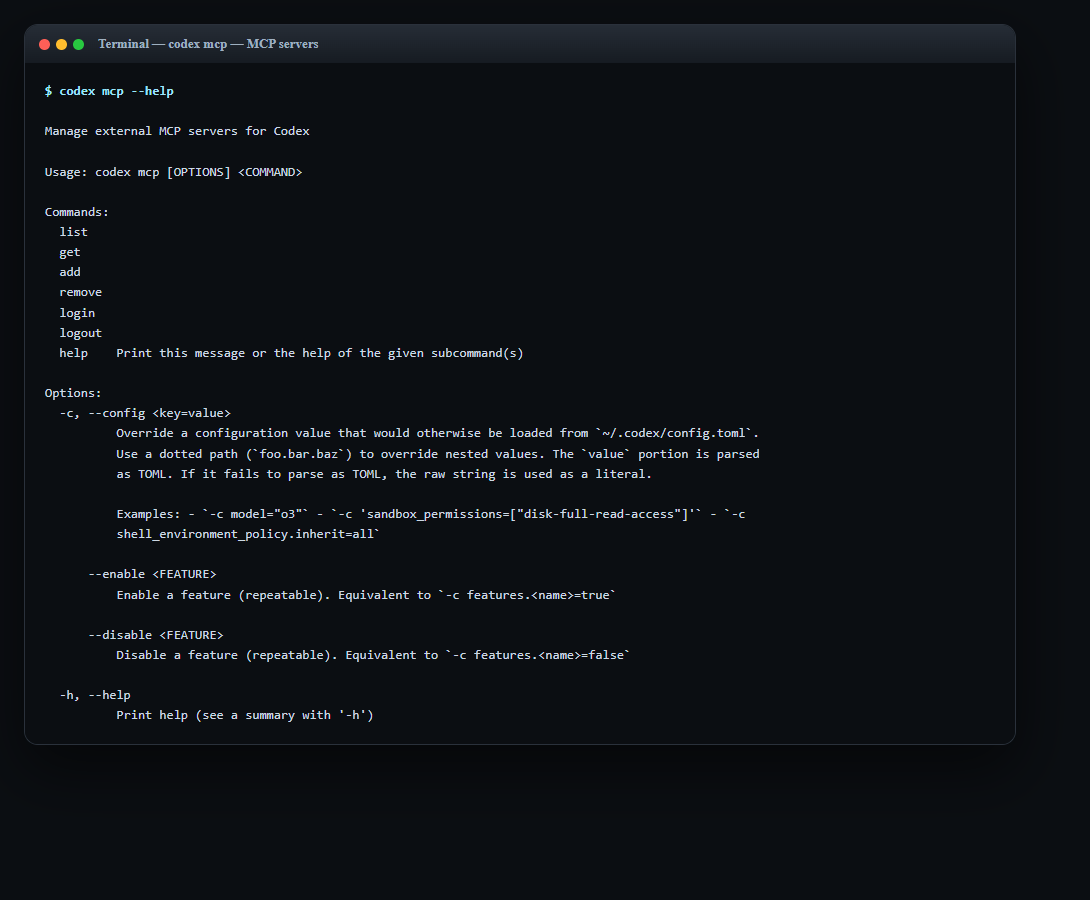Click the 'Usage: codex mcp [OPTIONS] <COMMAND>' line
The height and width of the screenshot is (900, 1090).
(x=173, y=172)
